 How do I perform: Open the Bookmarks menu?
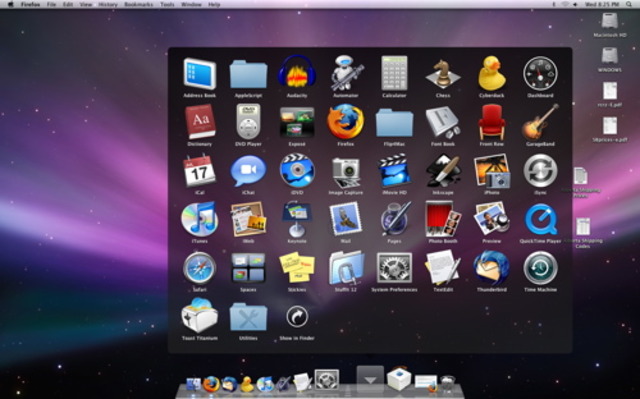coord(139,4)
